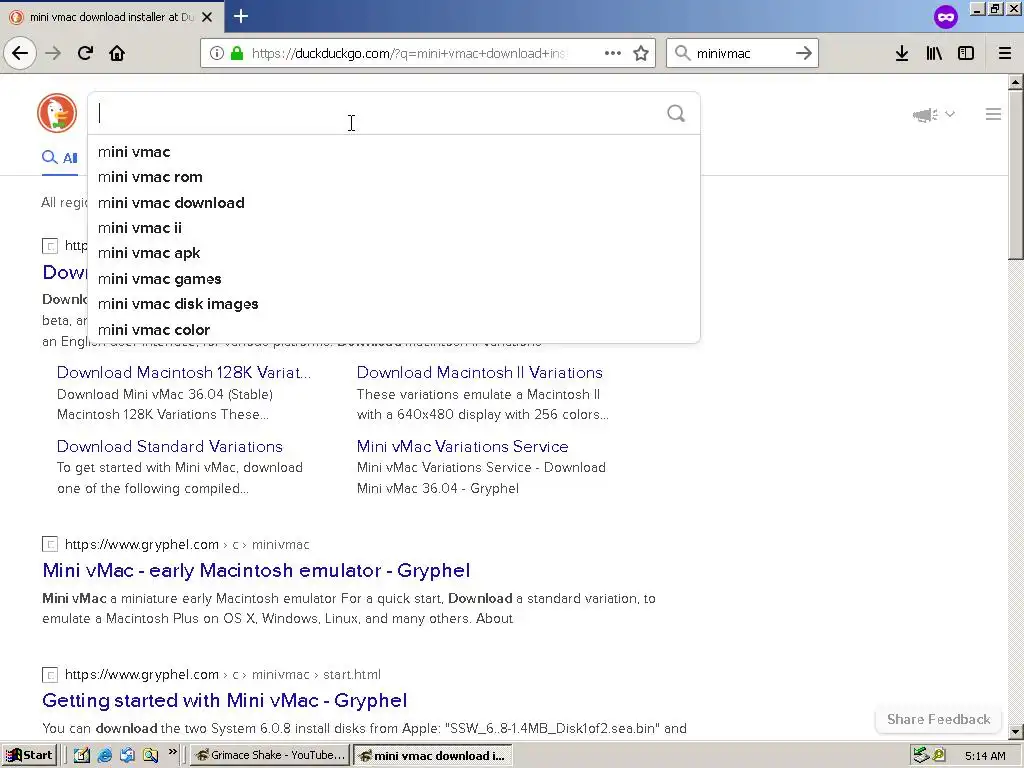Open the Firefox home page
This screenshot has width=1024, height=768.
[x=117, y=53]
